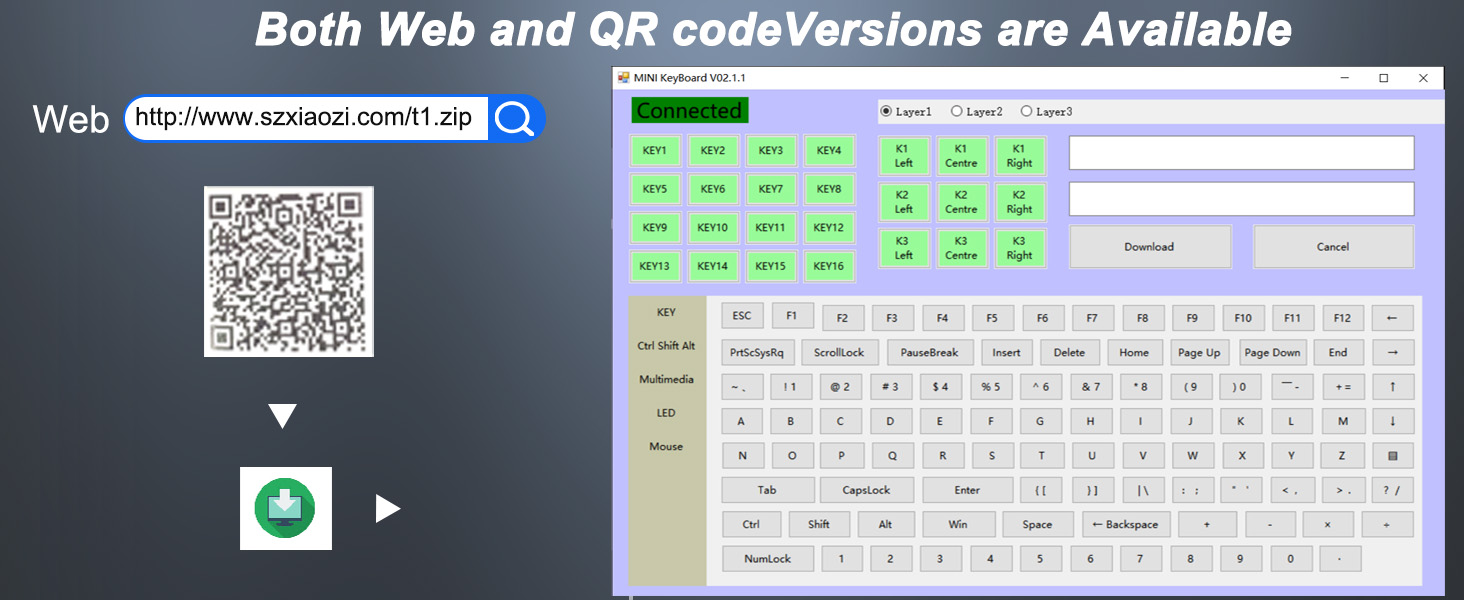This screenshot has width=1464, height=600.
Task: Click the NumLock key button
Action: click(x=768, y=559)
